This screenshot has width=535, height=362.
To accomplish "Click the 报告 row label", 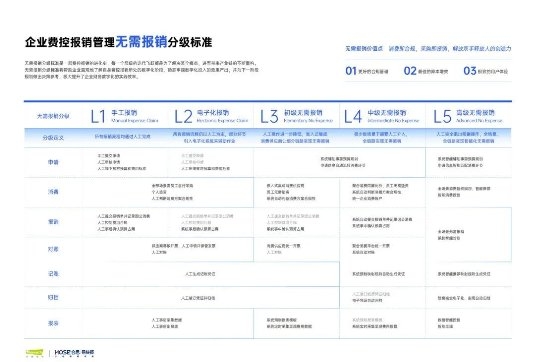I will pos(53,323).
